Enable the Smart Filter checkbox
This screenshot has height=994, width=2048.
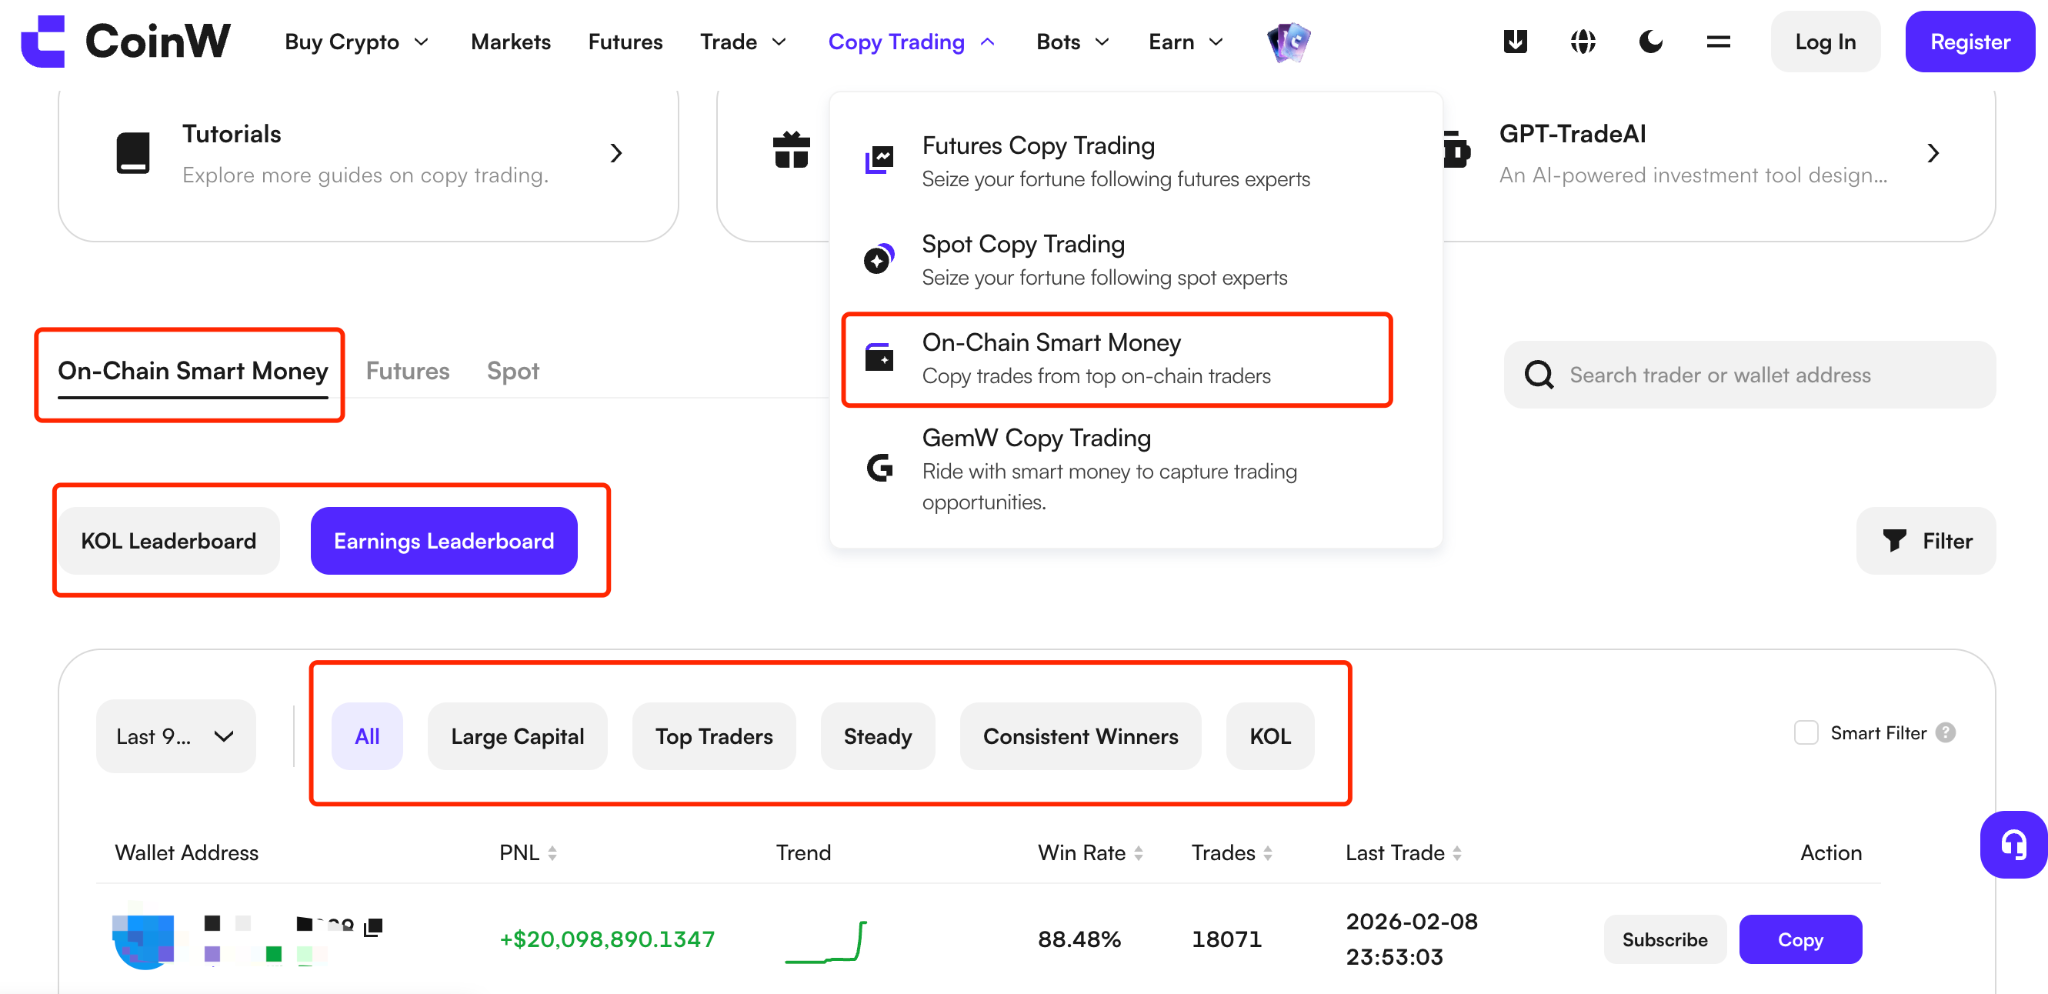click(1806, 733)
